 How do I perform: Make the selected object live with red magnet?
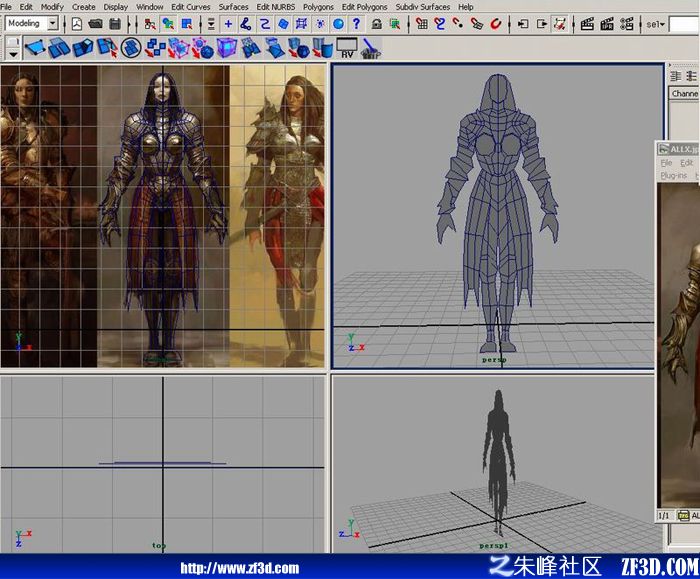coord(496,24)
